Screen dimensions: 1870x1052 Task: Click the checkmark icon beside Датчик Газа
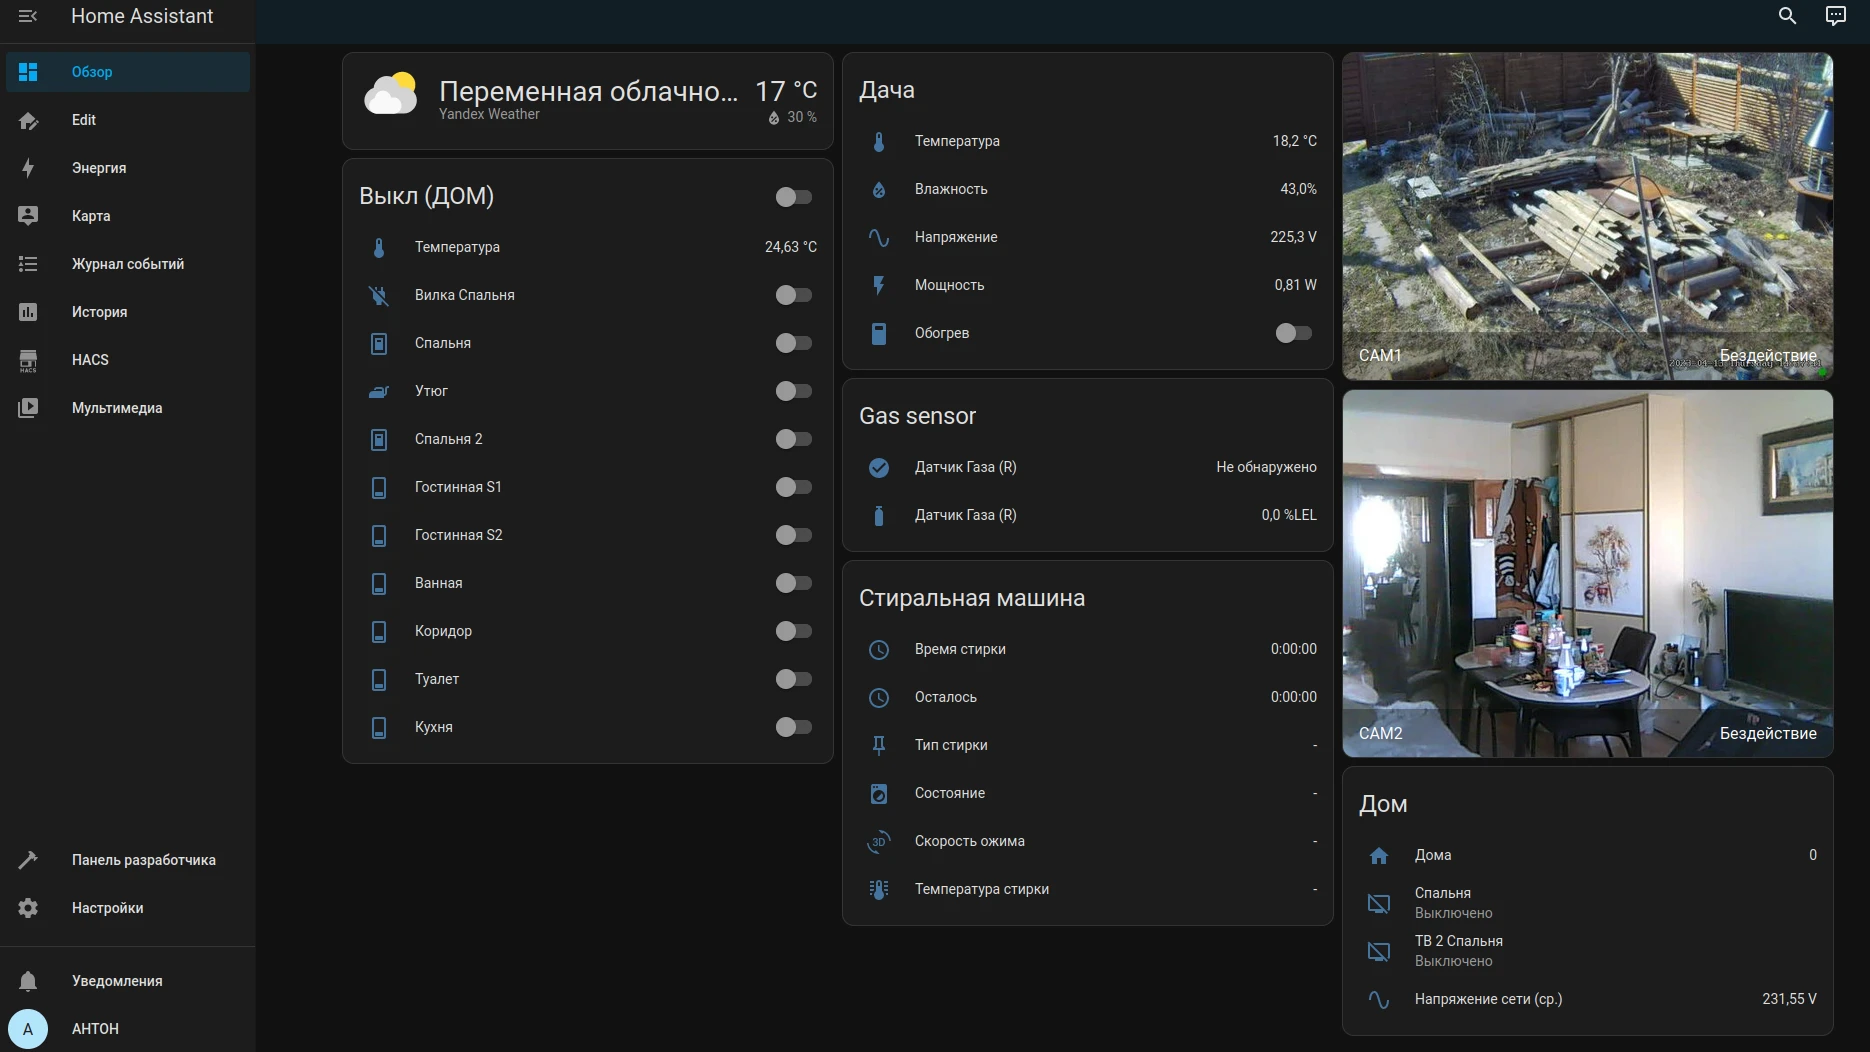[879, 467]
